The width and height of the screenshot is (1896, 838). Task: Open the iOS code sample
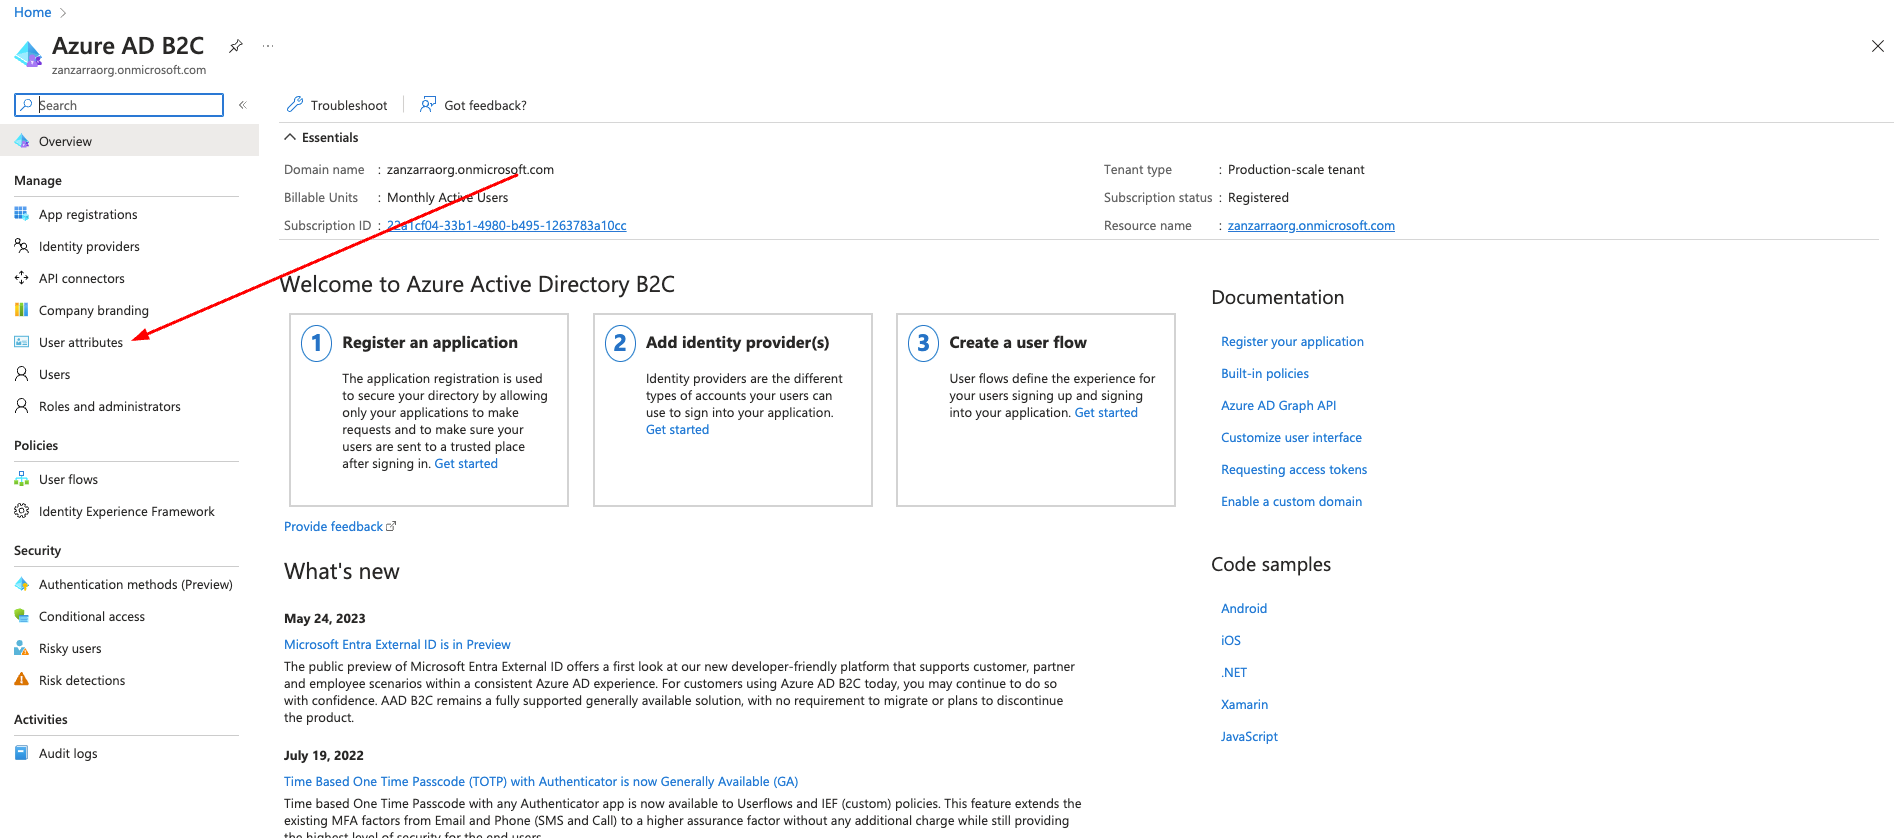tap(1231, 641)
